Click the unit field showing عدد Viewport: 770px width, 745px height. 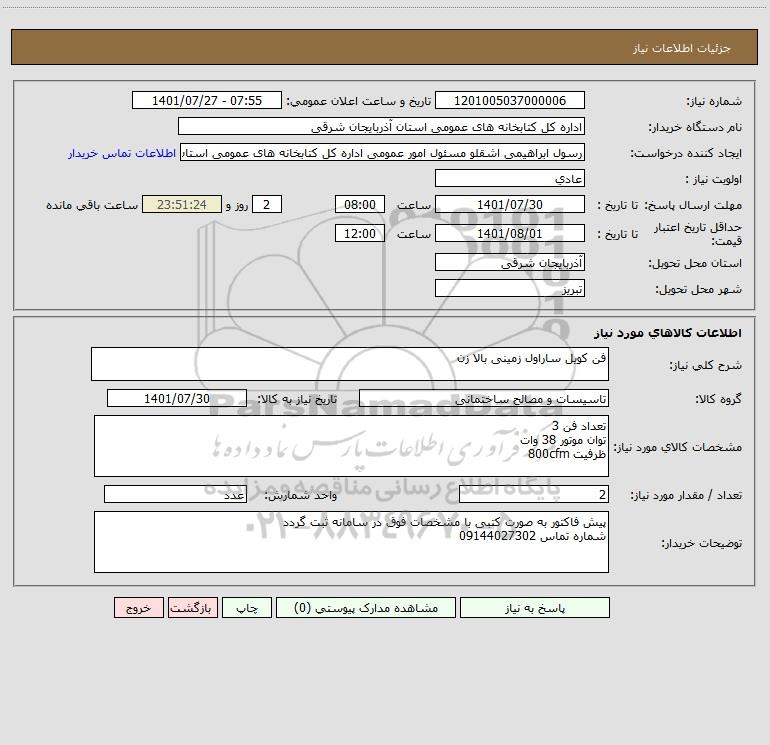pos(175,495)
